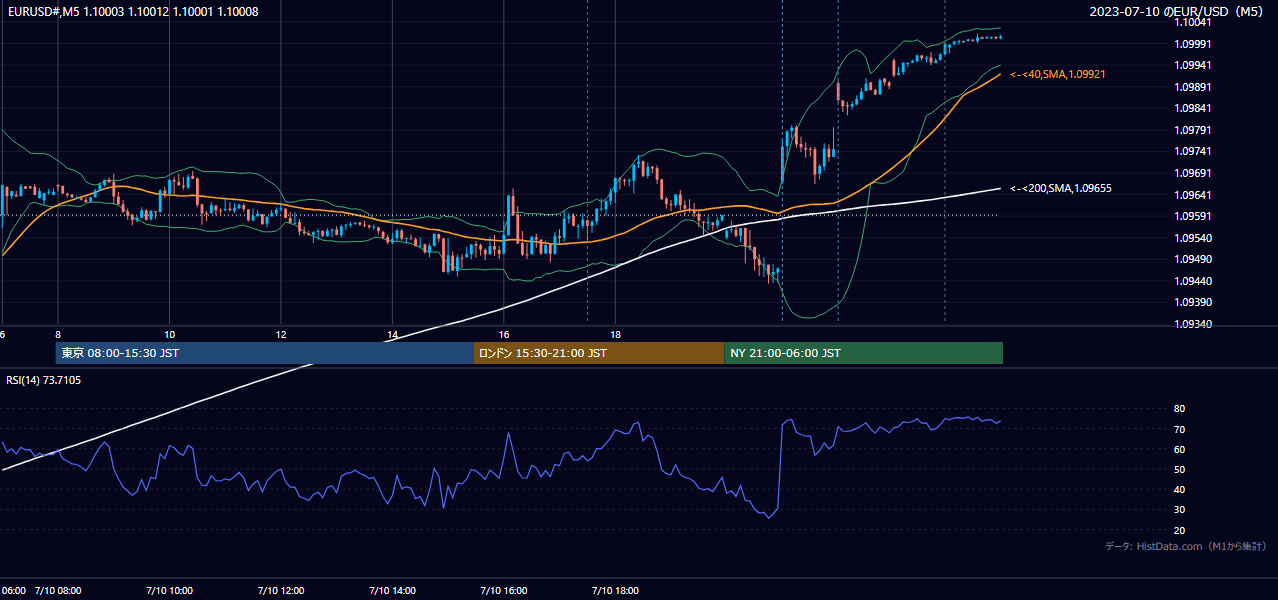Viewport: 1278px width, 600px height.
Task: Click RSI scale level 30
Action: [1180, 510]
